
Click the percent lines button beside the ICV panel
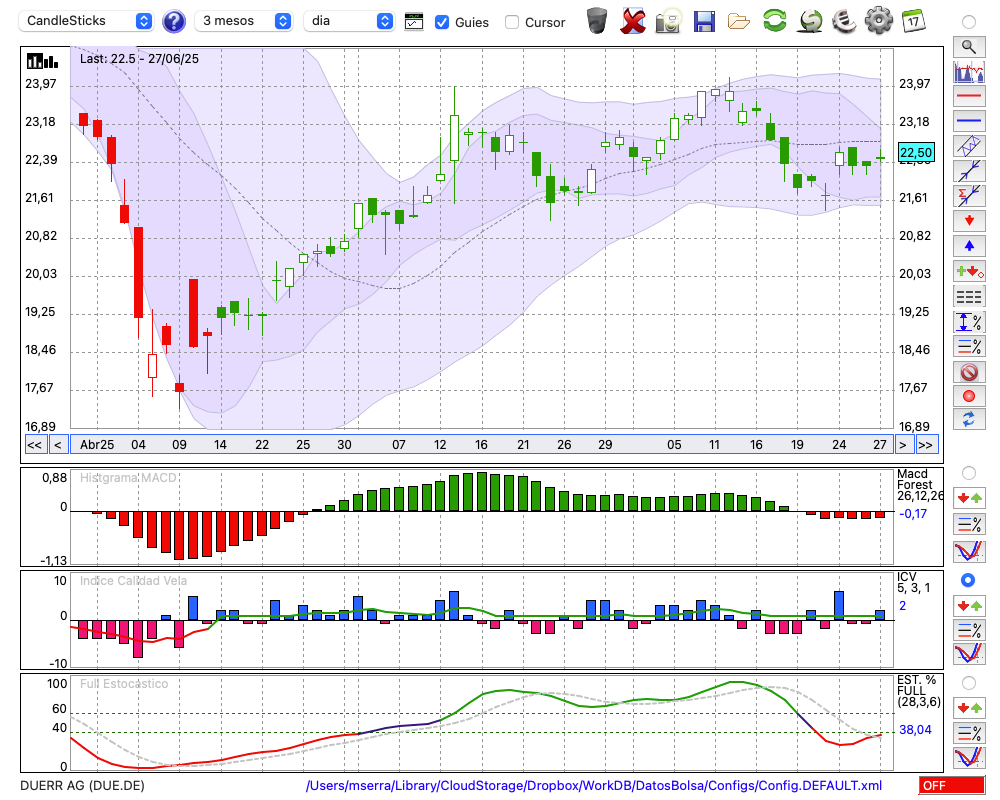(969, 630)
